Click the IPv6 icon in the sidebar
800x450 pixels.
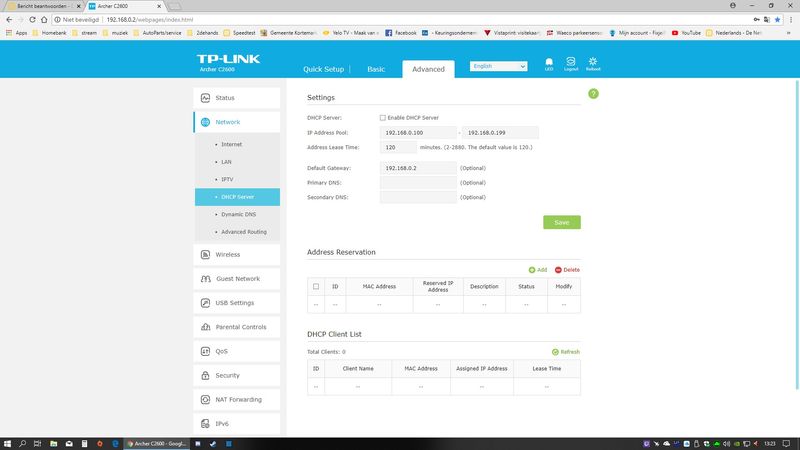pos(206,424)
